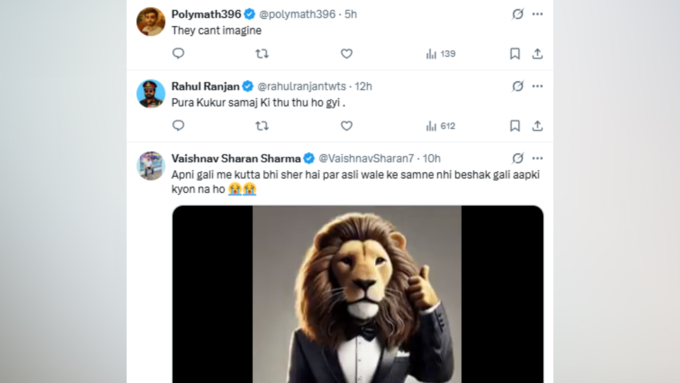
Task: Reply to Polymath396's tweet
Action: [x=178, y=53]
